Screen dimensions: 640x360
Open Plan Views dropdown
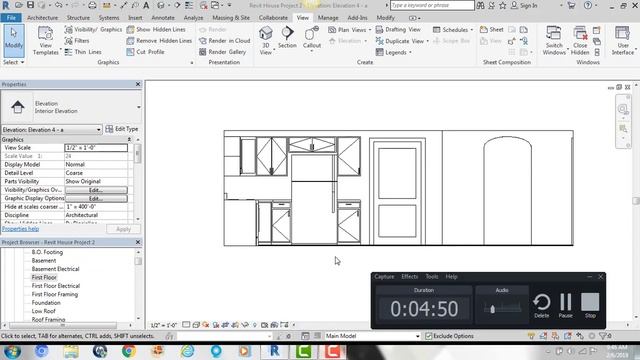point(350,29)
